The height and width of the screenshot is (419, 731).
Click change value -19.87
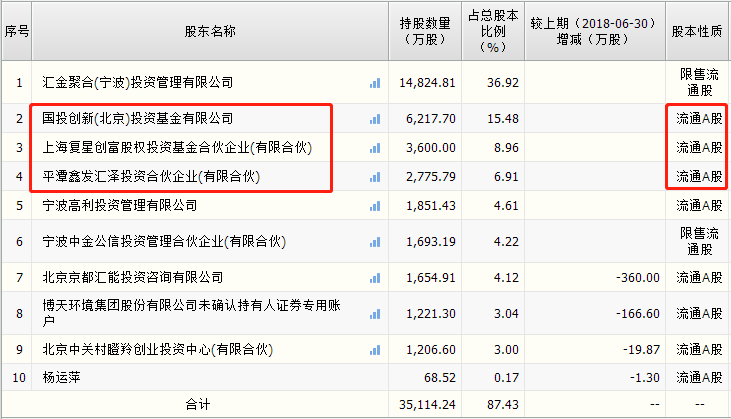click(641, 350)
